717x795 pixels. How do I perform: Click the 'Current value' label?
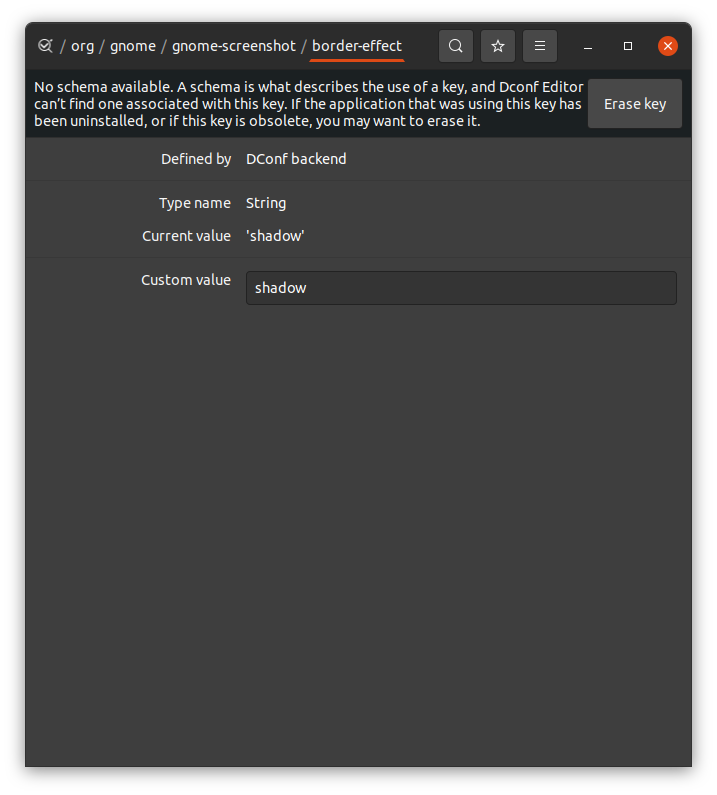(x=187, y=236)
